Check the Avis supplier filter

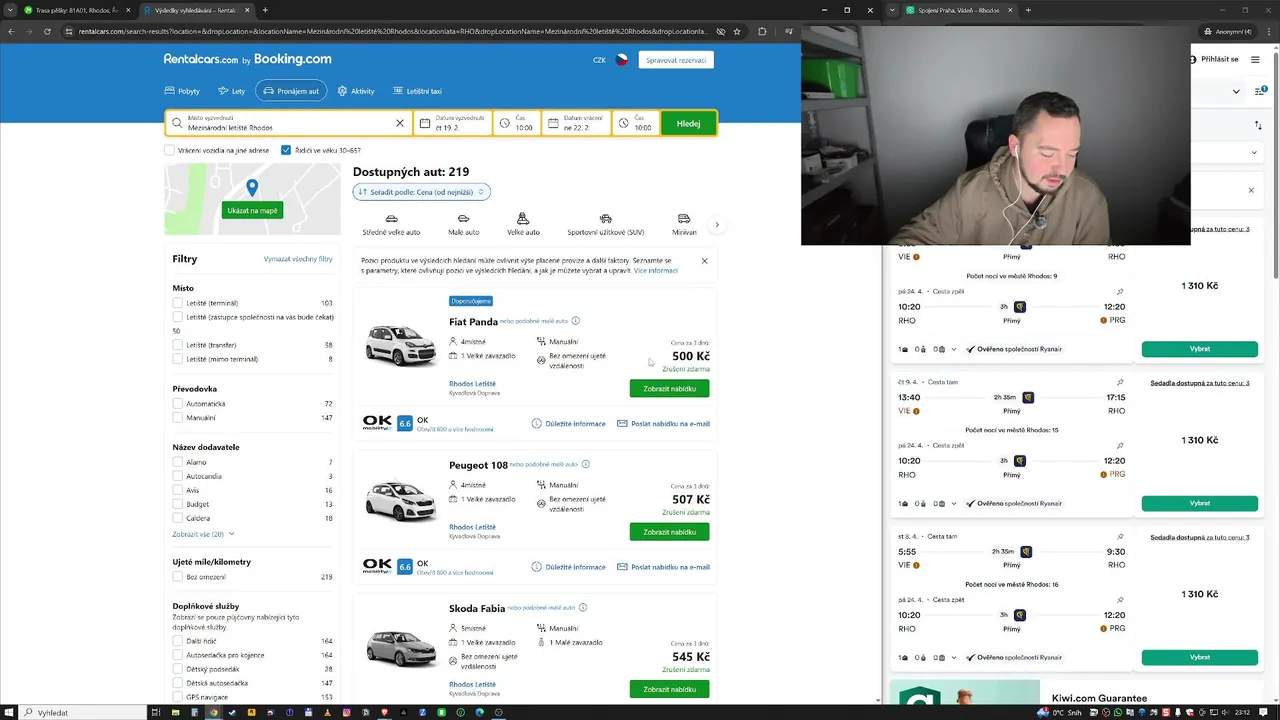(178, 490)
